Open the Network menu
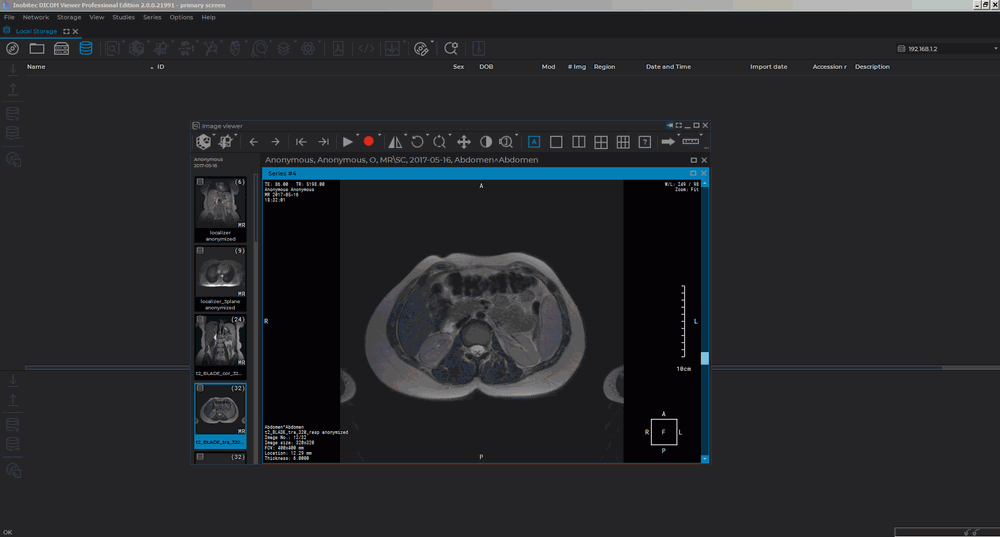This screenshot has height=537, width=1000. pyautogui.click(x=35, y=17)
